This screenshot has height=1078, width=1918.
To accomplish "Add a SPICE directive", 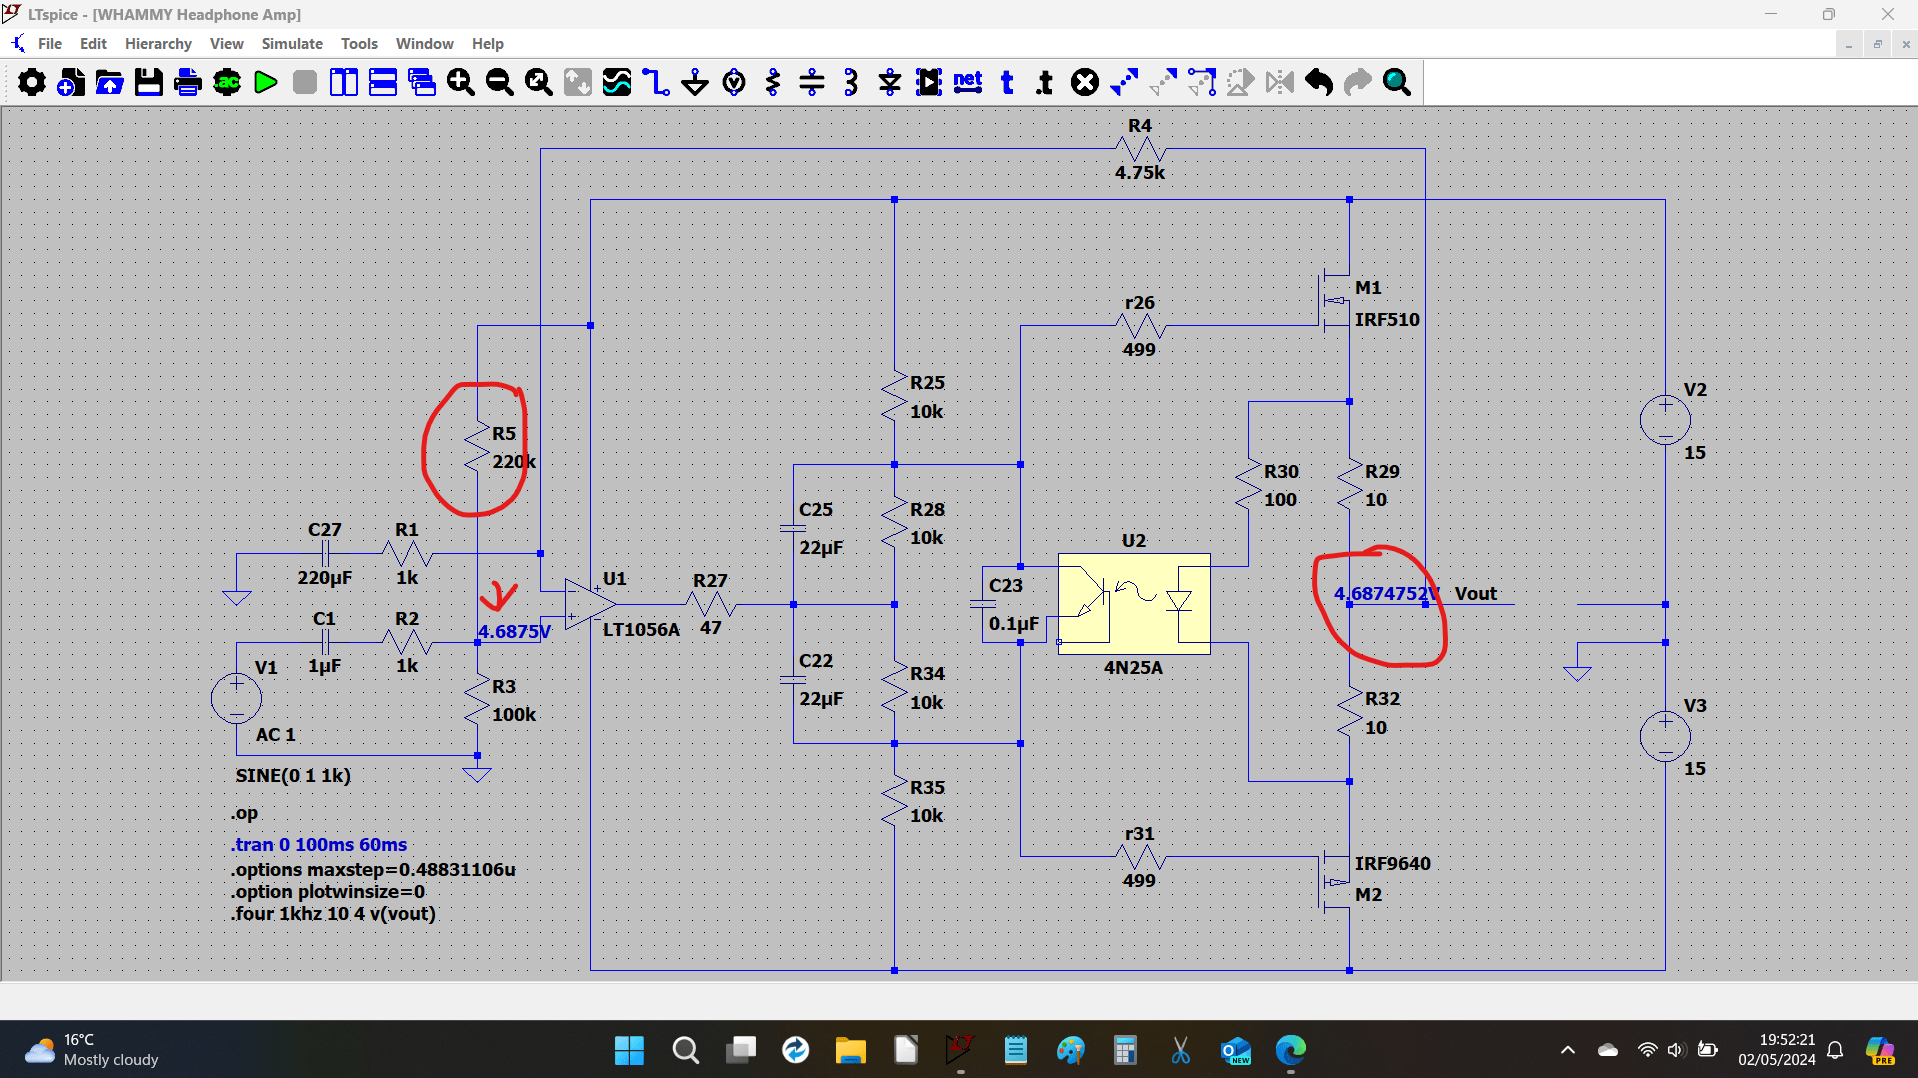I will tap(1045, 82).
